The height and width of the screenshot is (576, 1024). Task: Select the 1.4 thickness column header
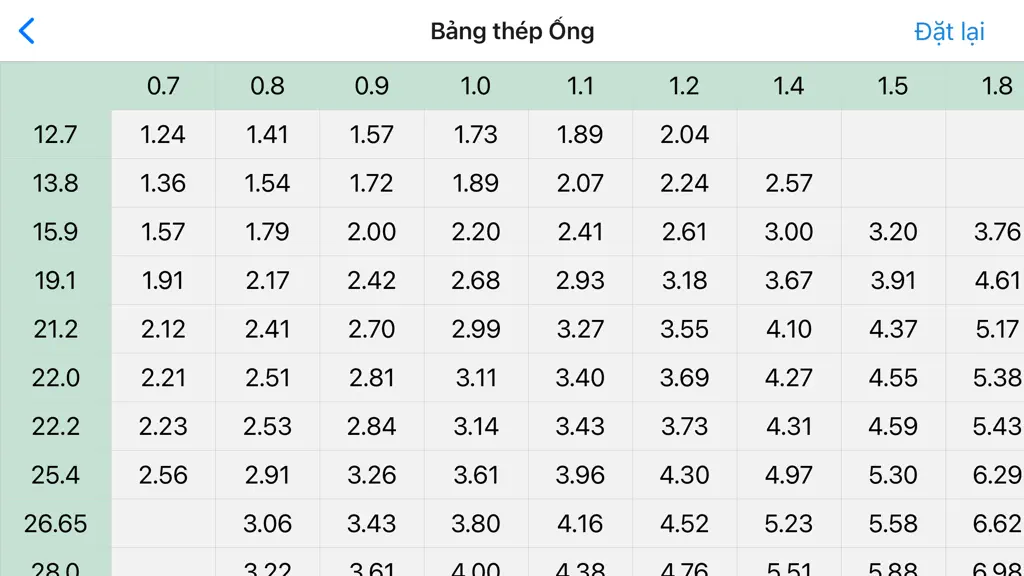point(789,86)
